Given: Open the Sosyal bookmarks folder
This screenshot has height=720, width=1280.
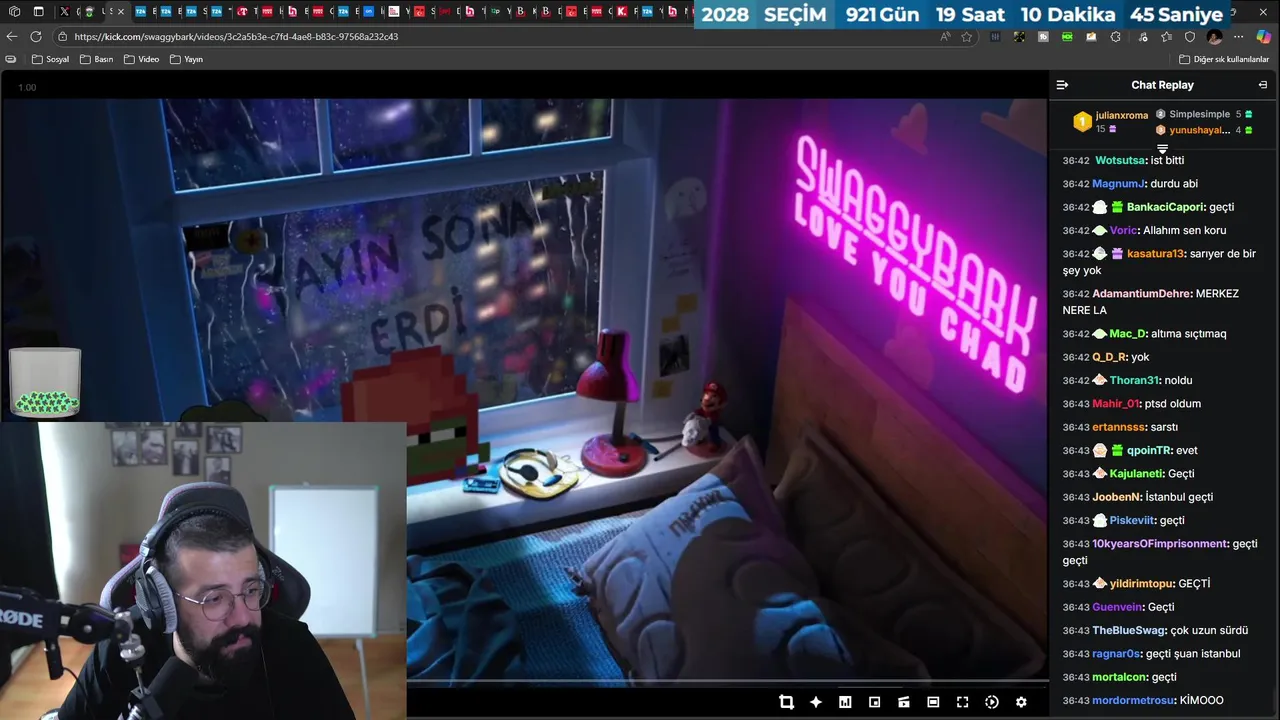Looking at the screenshot, I should coord(51,59).
